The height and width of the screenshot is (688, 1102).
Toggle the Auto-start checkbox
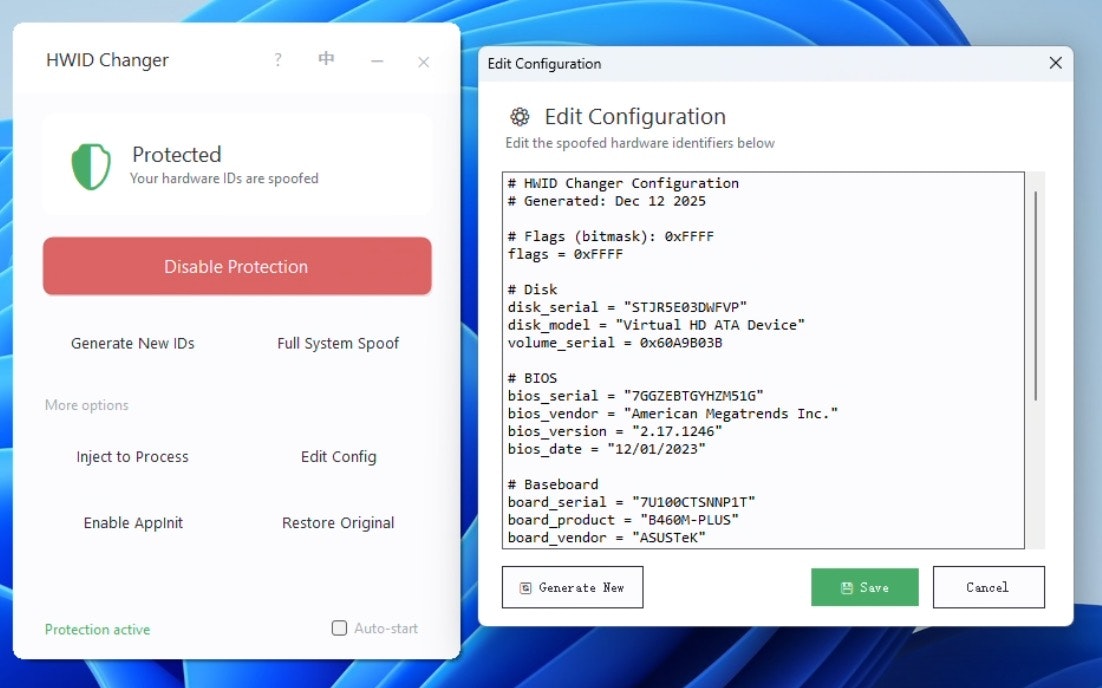tap(339, 628)
